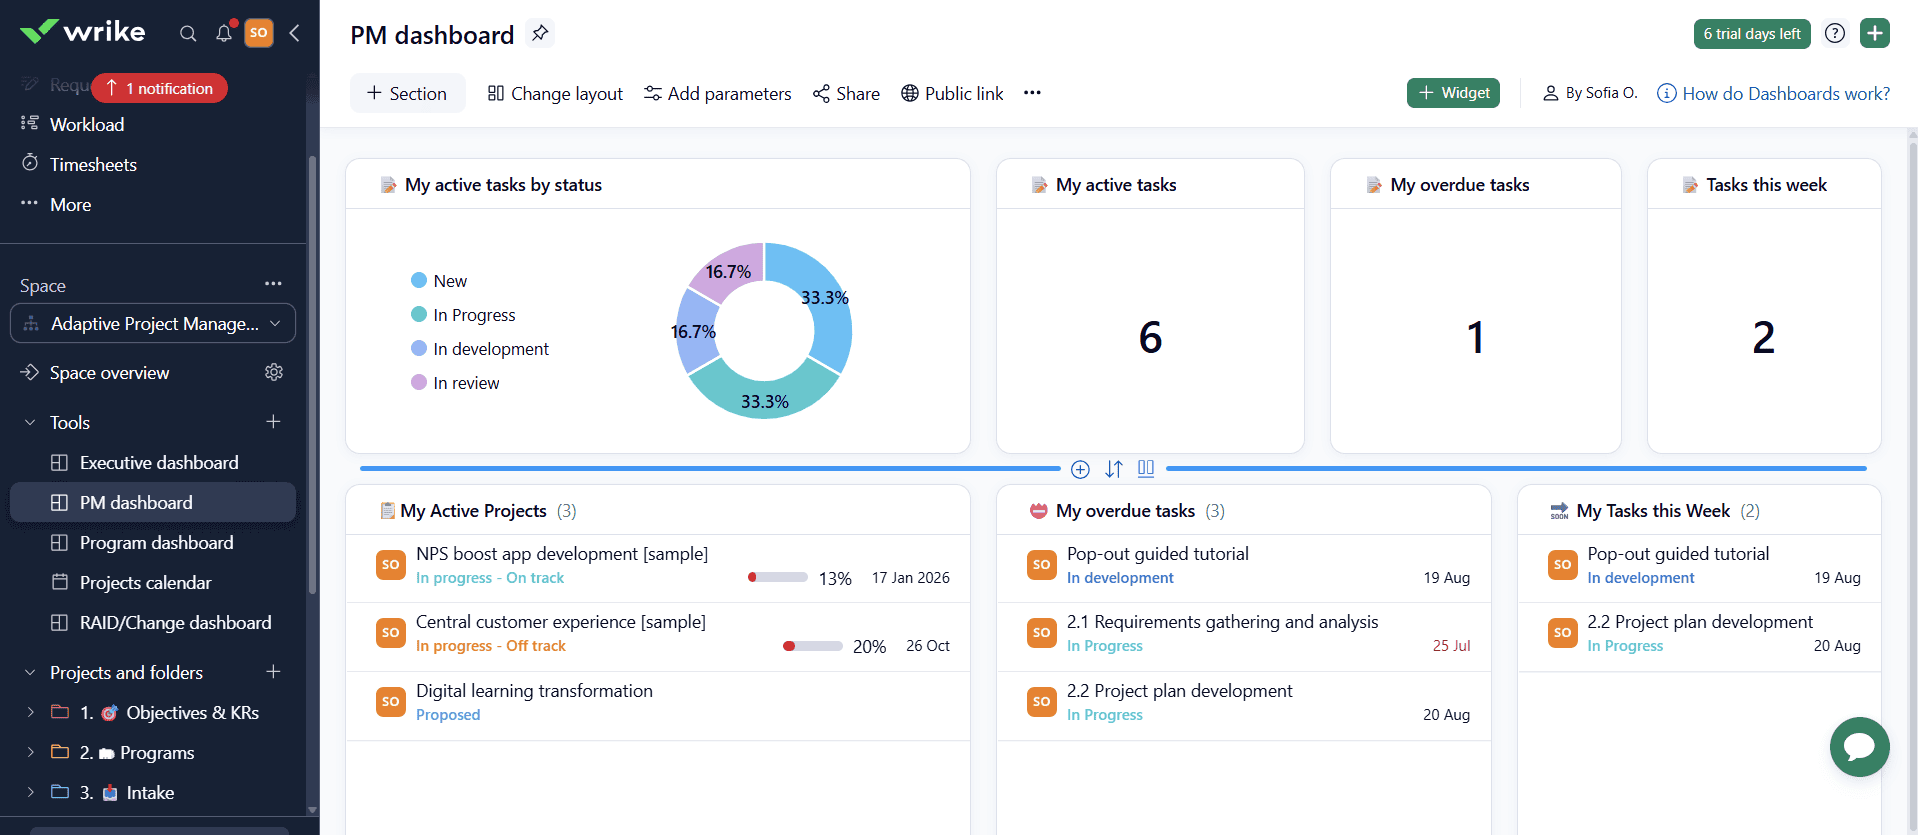Toggle New status in chart legend
This screenshot has height=835, width=1918.
(438, 281)
